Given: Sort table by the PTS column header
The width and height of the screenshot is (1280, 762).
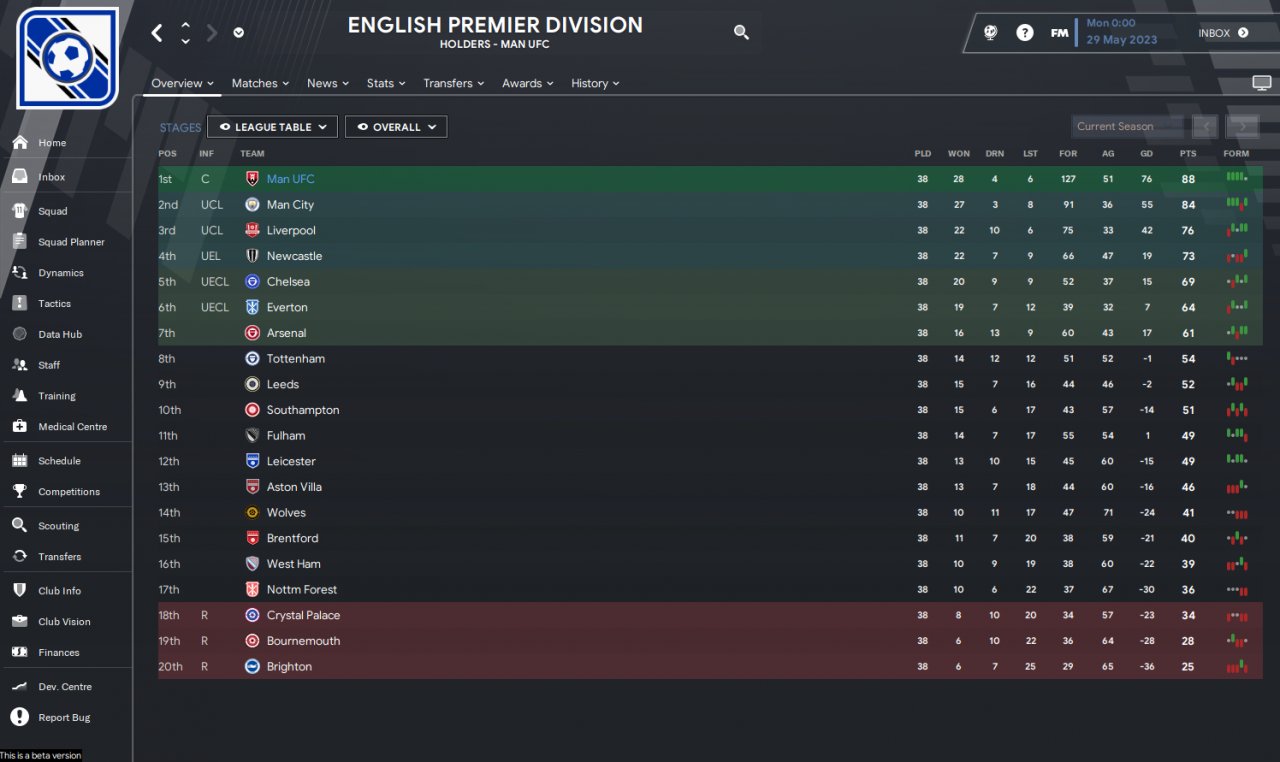Looking at the screenshot, I should click(1188, 154).
